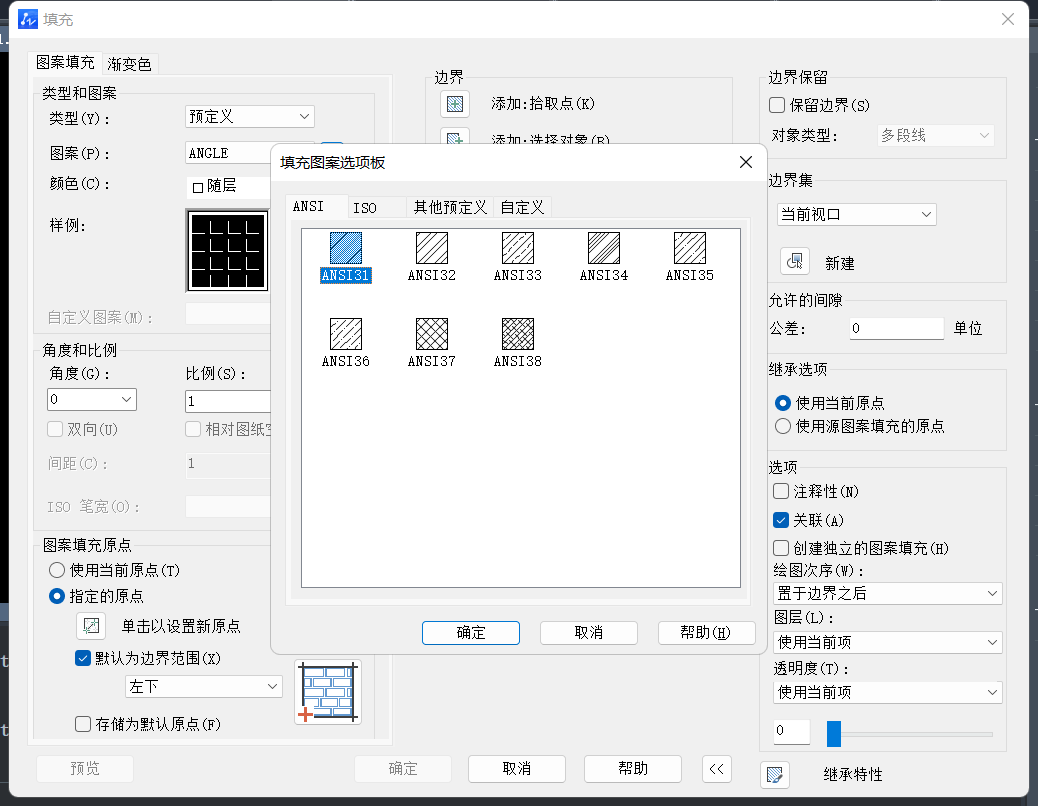
Task: Uncheck the associative option
Action: tap(781, 520)
